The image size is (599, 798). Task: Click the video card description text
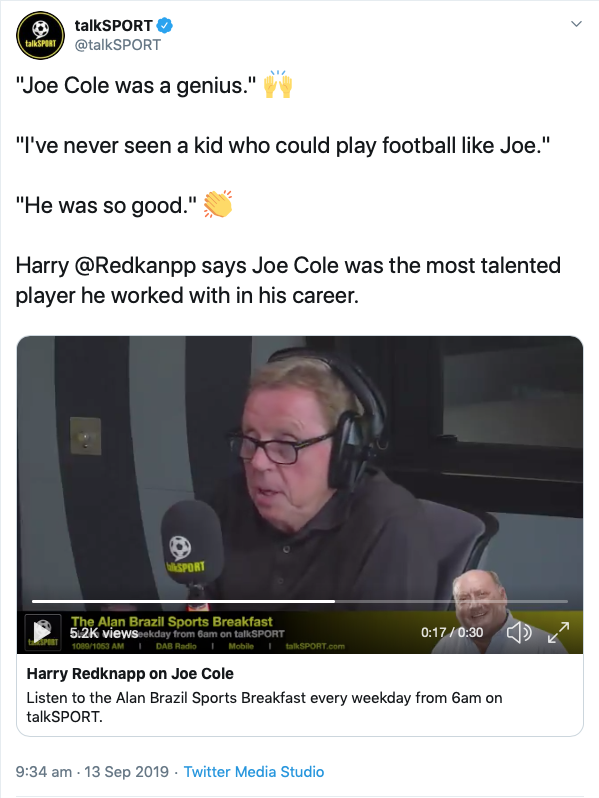click(264, 707)
